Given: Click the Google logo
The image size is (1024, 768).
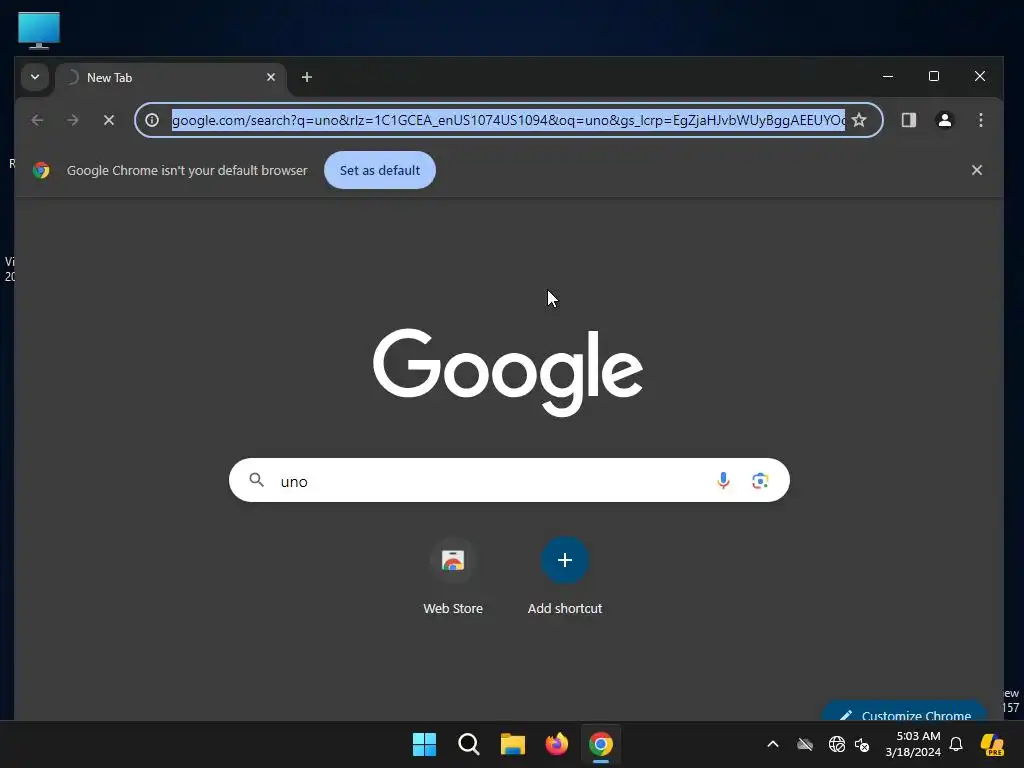Looking at the screenshot, I should [x=508, y=372].
